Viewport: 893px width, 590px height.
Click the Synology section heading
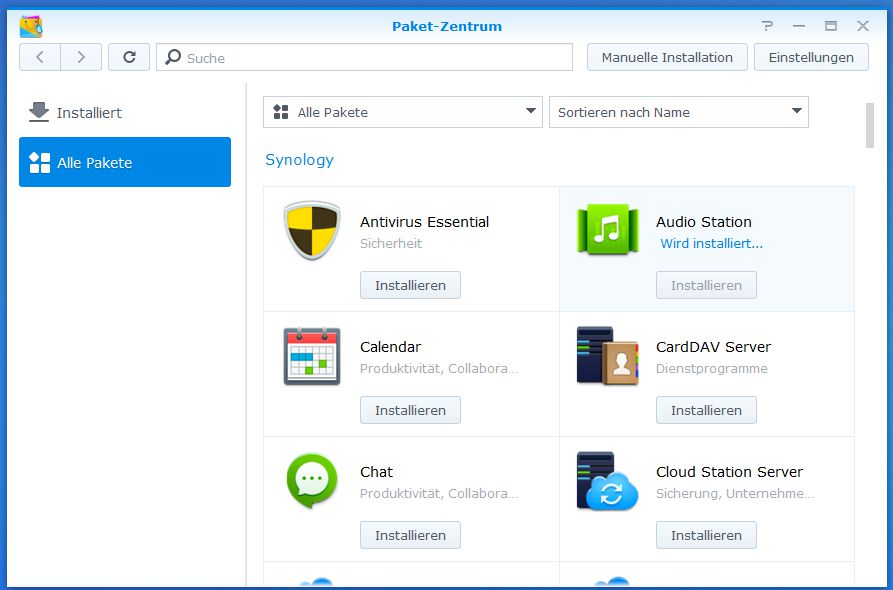[300, 160]
